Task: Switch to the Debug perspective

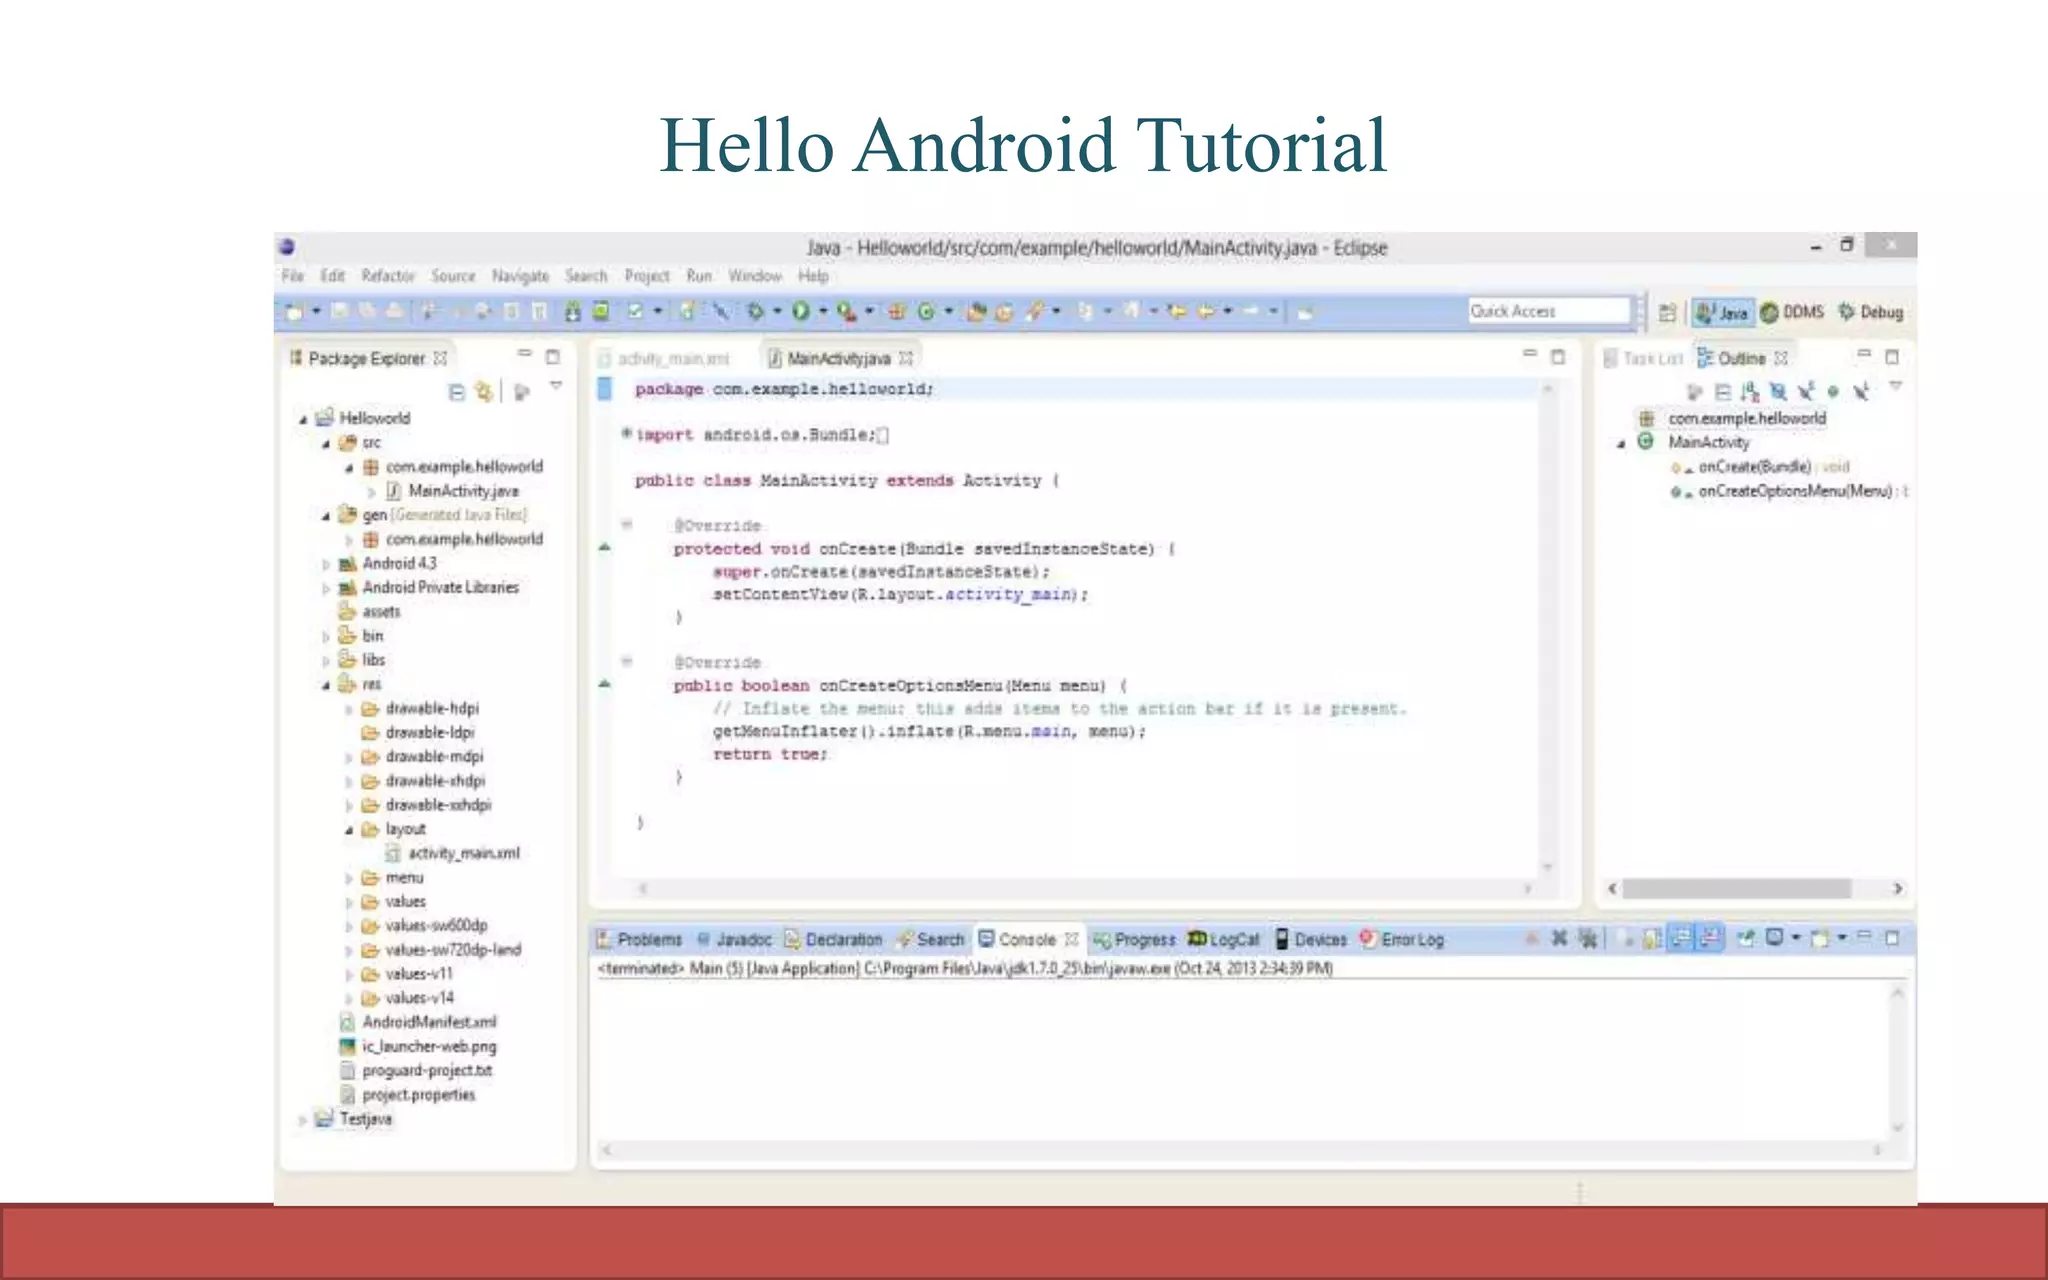Action: (x=1871, y=312)
